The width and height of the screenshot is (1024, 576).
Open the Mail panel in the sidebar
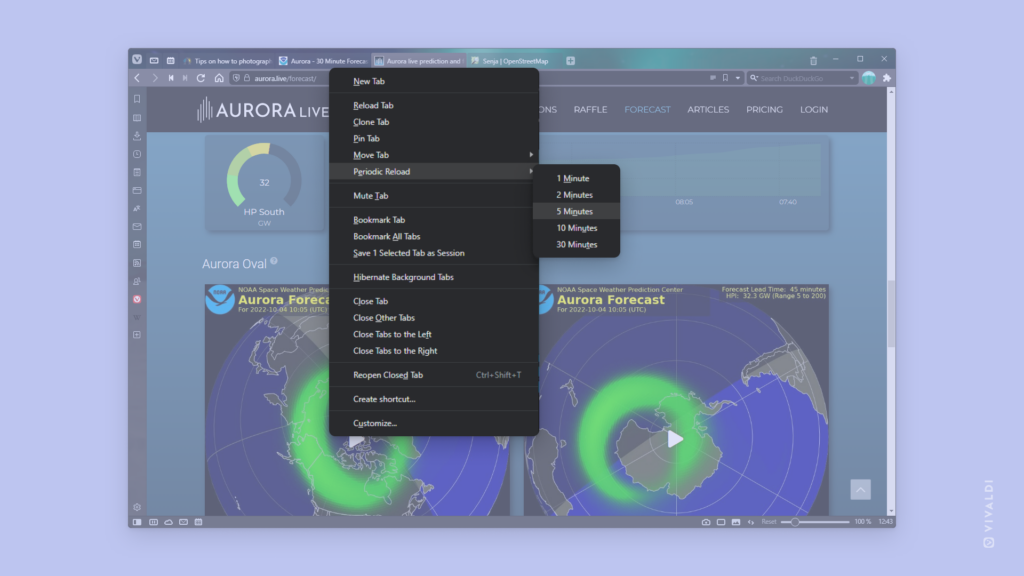pyautogui.click(x=137, y=227)
